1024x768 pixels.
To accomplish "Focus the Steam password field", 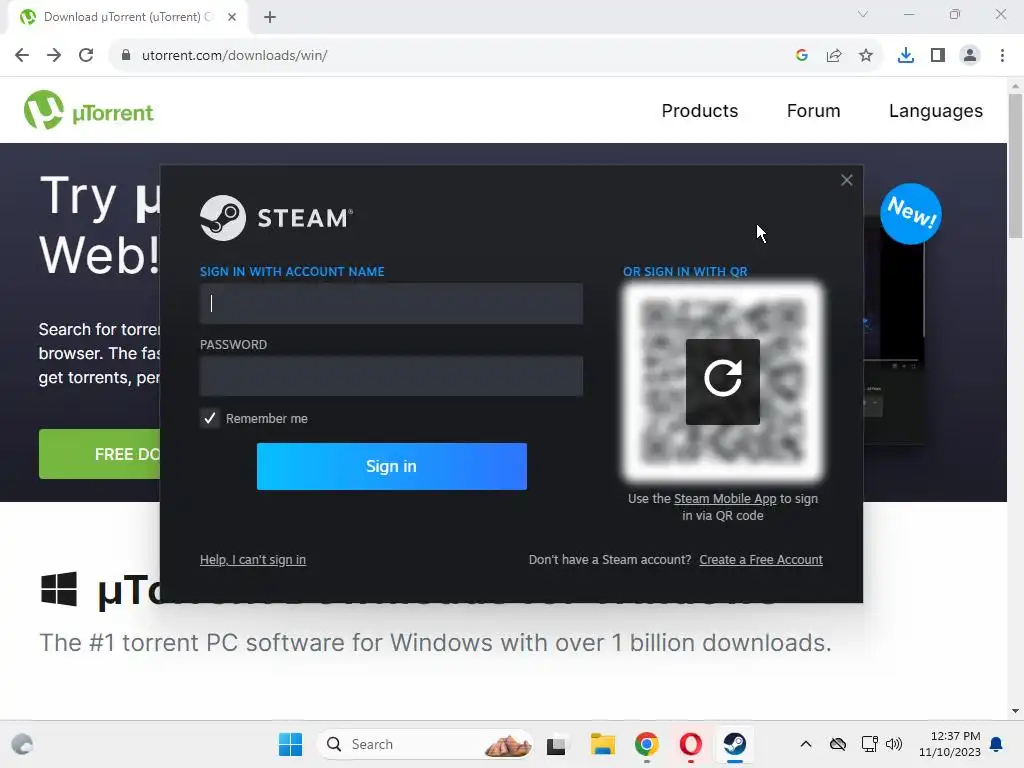I will click(391, 376).
